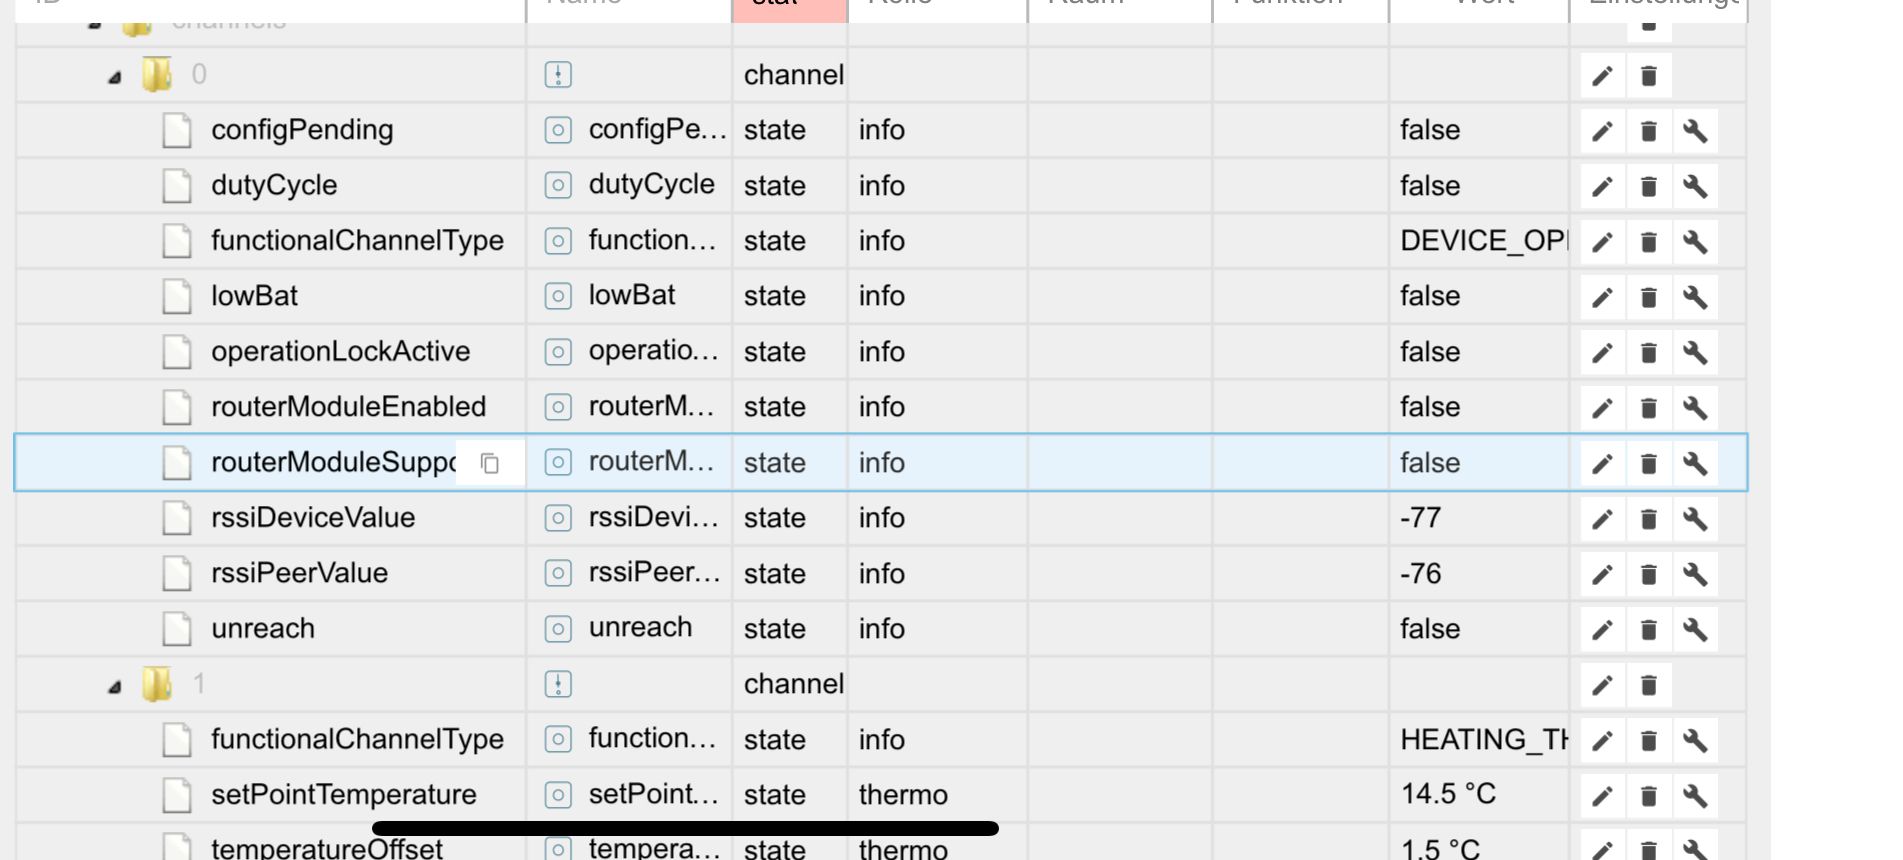Delete the configPending state
The height and width of the screenshot is (860, 1903).
click(1649, 131)
